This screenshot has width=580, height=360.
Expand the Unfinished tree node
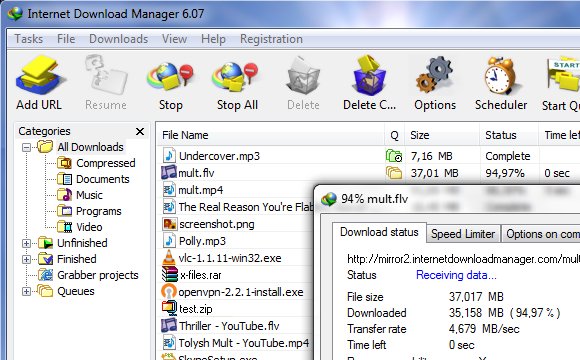(x=26, y=243)
